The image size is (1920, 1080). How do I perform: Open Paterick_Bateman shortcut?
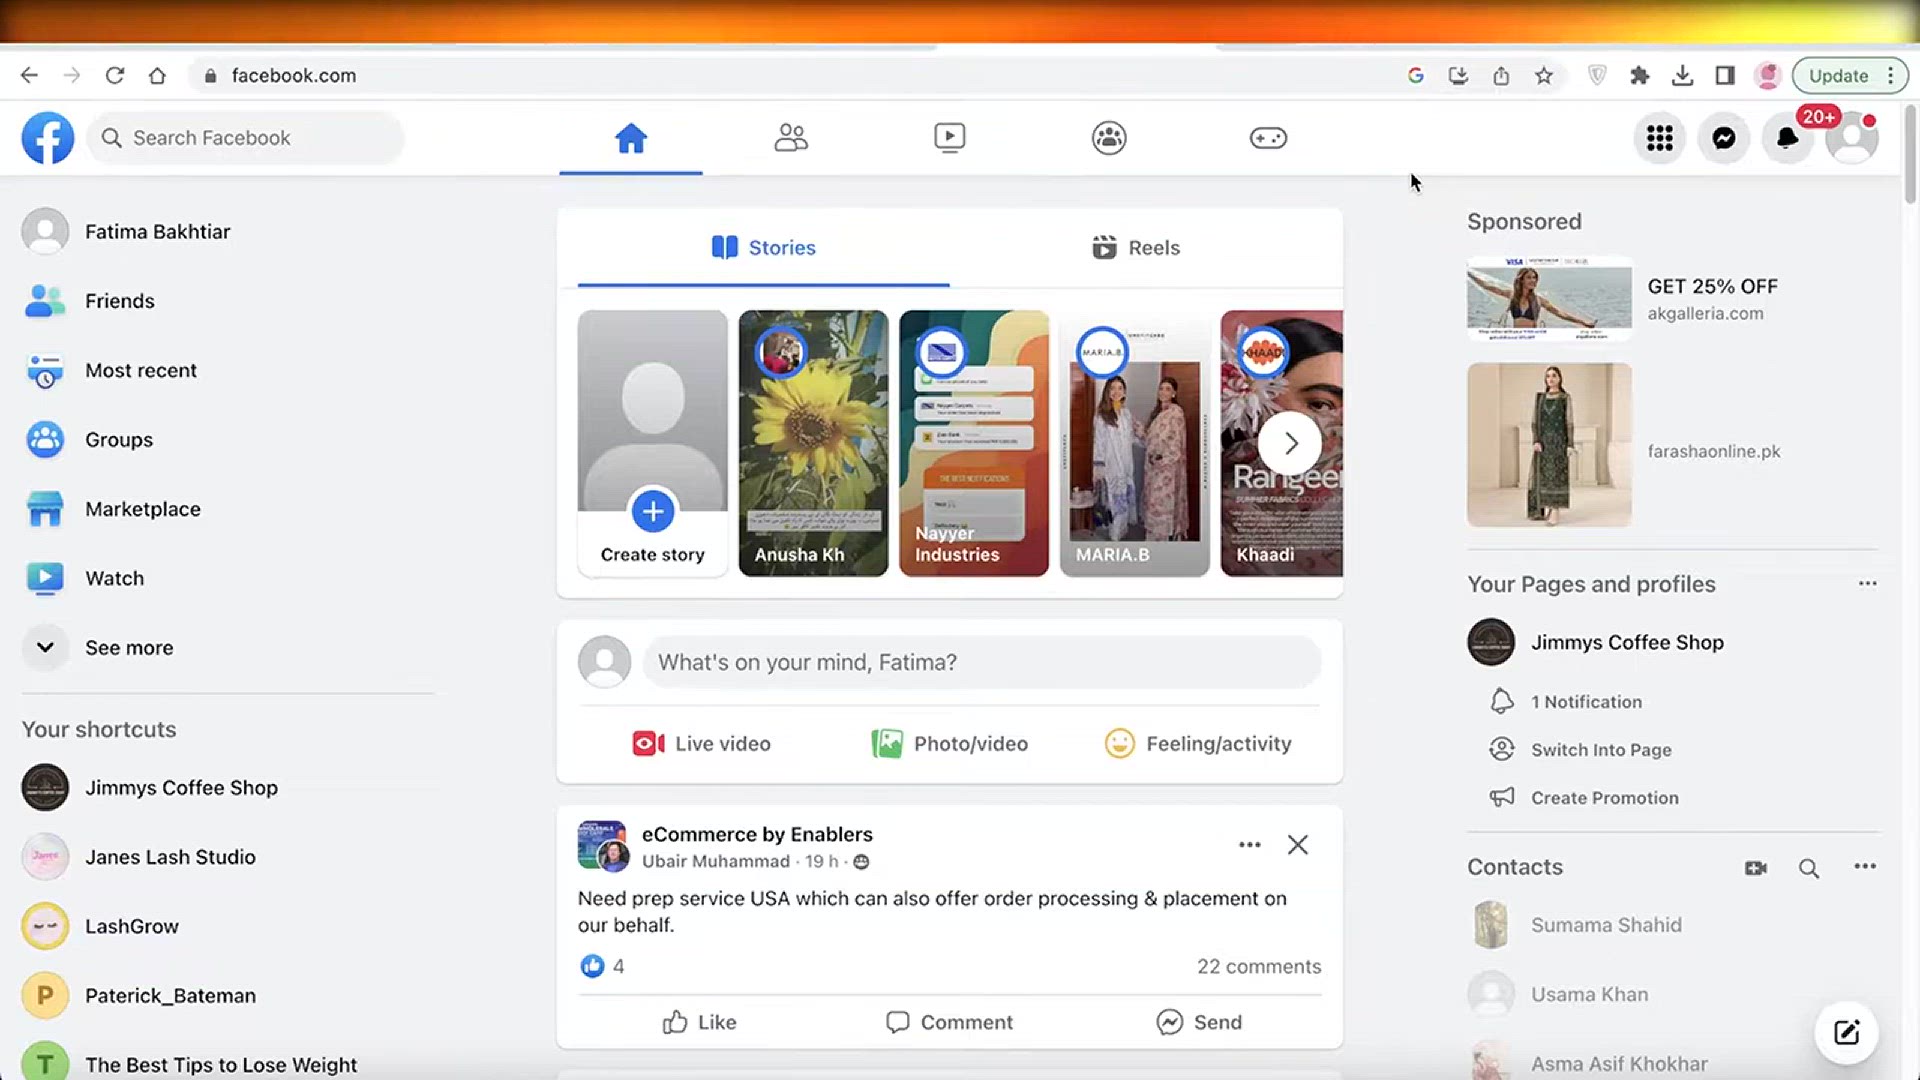click(228, 996)
